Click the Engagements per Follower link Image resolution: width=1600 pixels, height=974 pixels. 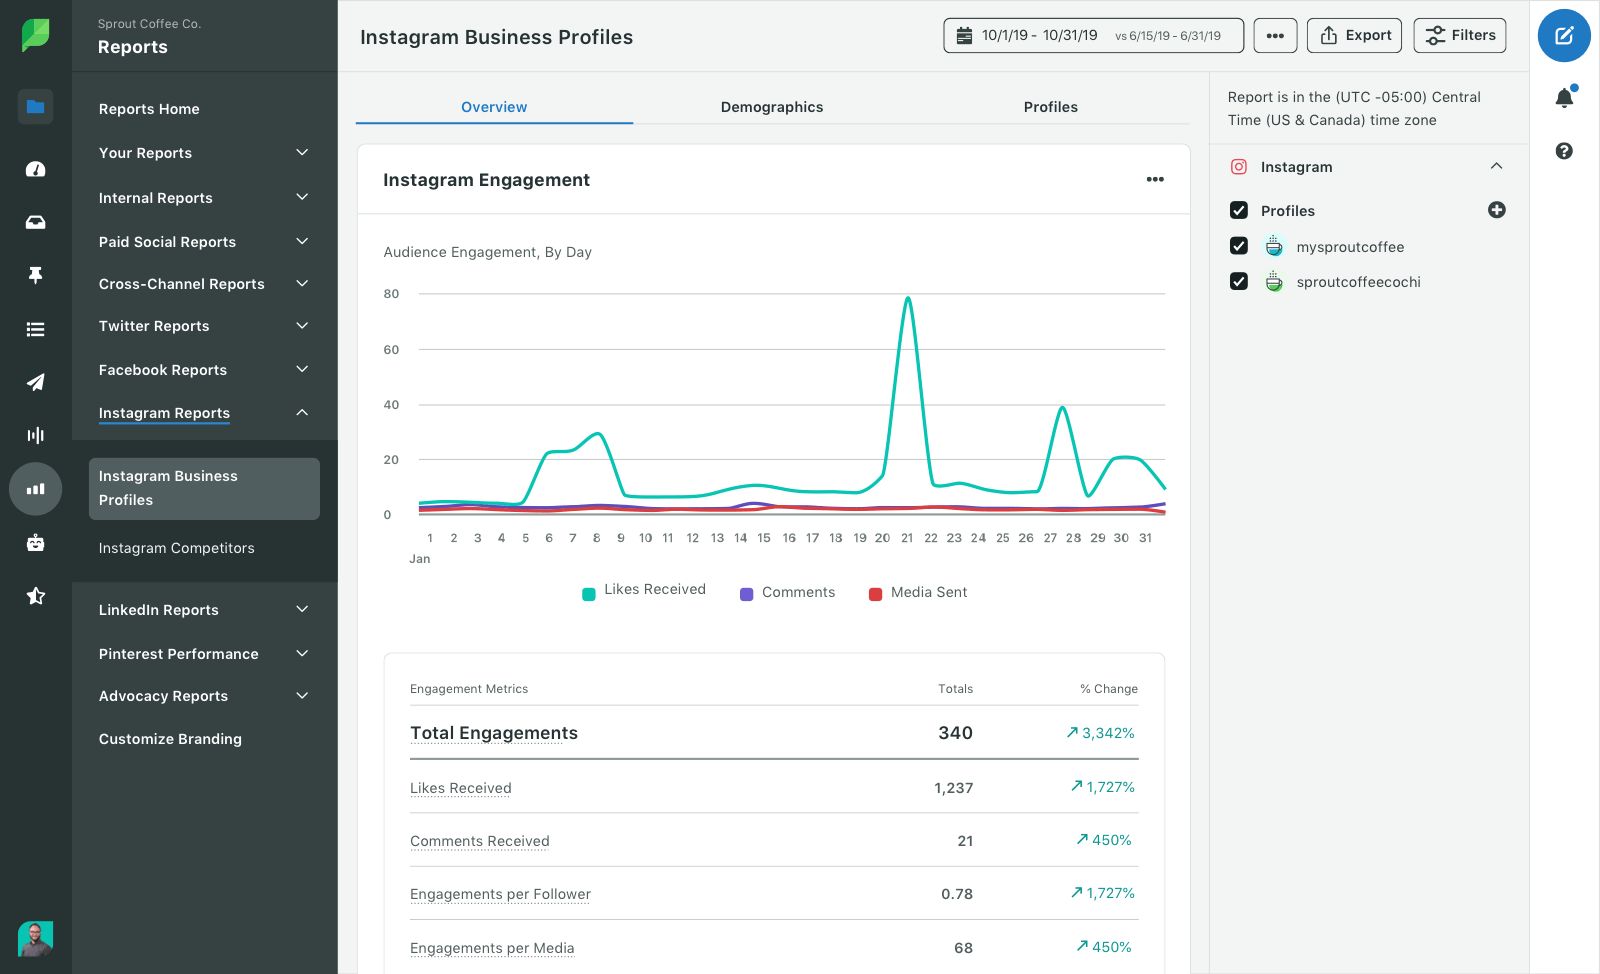(x=500, y=894)
